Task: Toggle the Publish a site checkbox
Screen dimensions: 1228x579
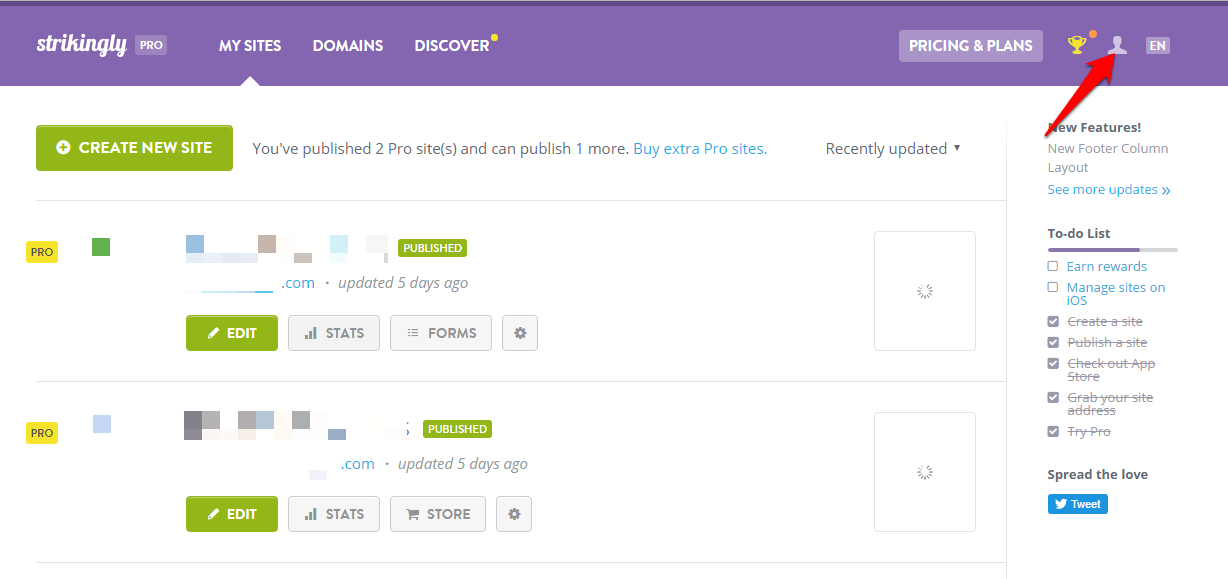Action: (1053, 342)
